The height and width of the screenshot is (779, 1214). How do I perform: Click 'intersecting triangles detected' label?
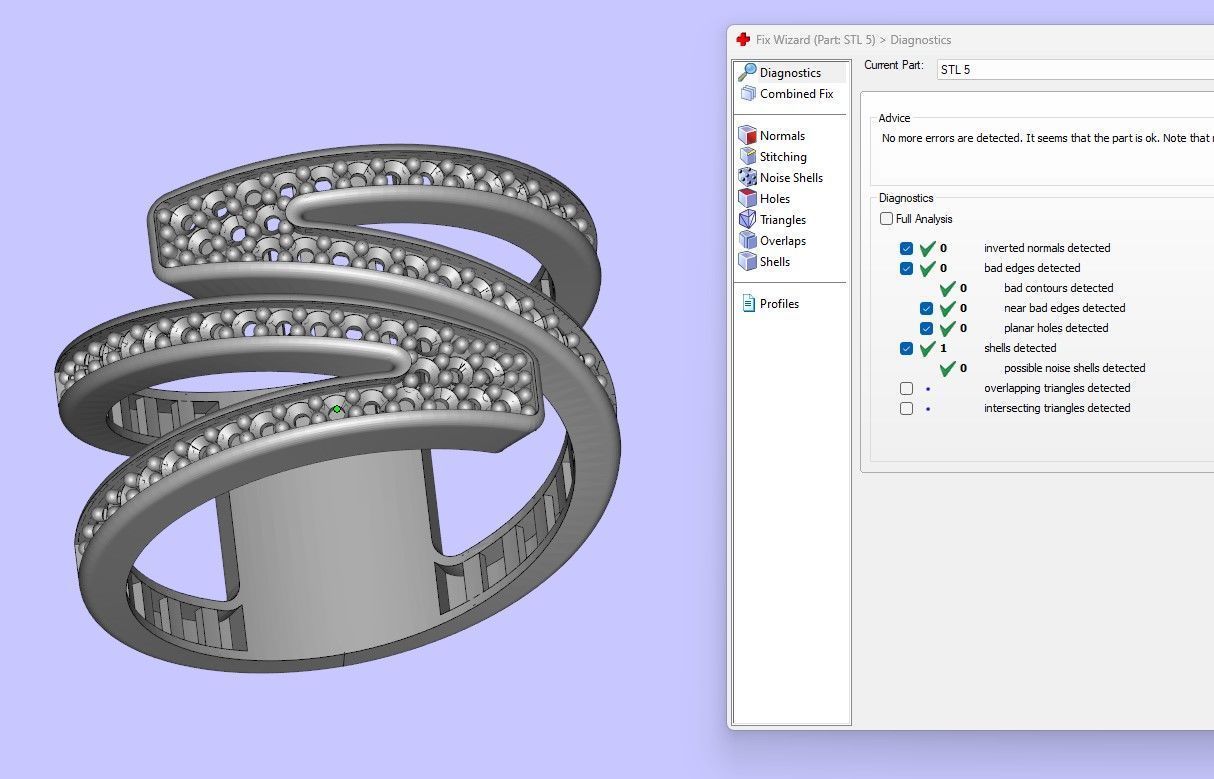click(x=1057, y=408)
